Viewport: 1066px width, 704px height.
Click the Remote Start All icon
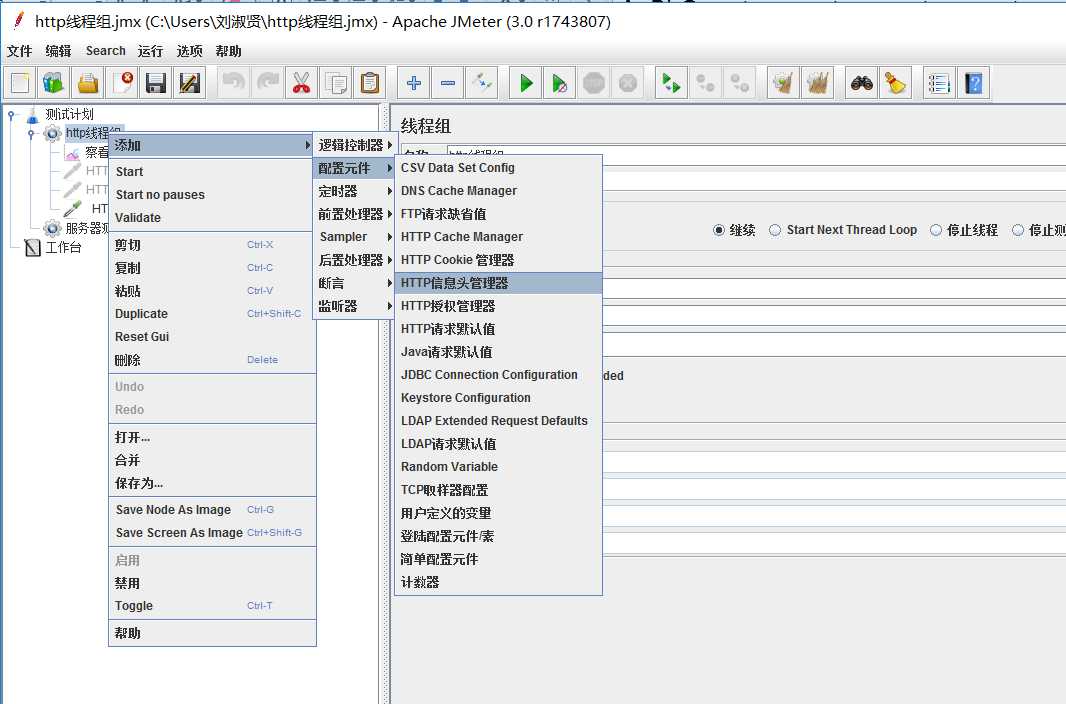click(671, 84)
